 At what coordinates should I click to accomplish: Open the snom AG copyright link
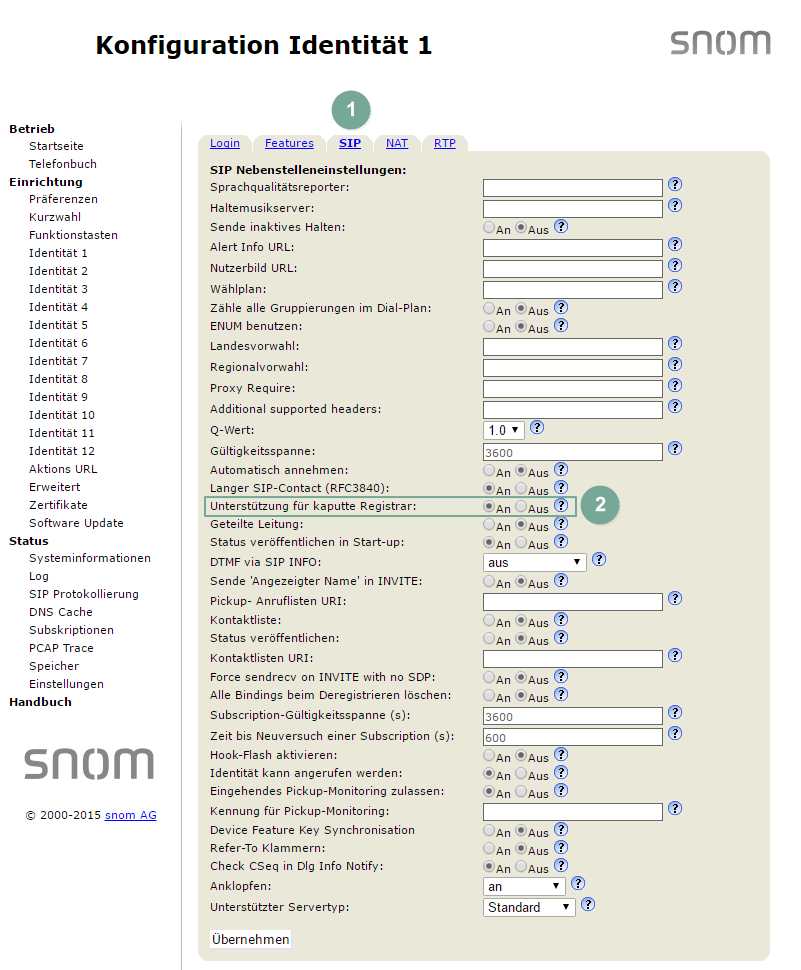click(131, 815)
